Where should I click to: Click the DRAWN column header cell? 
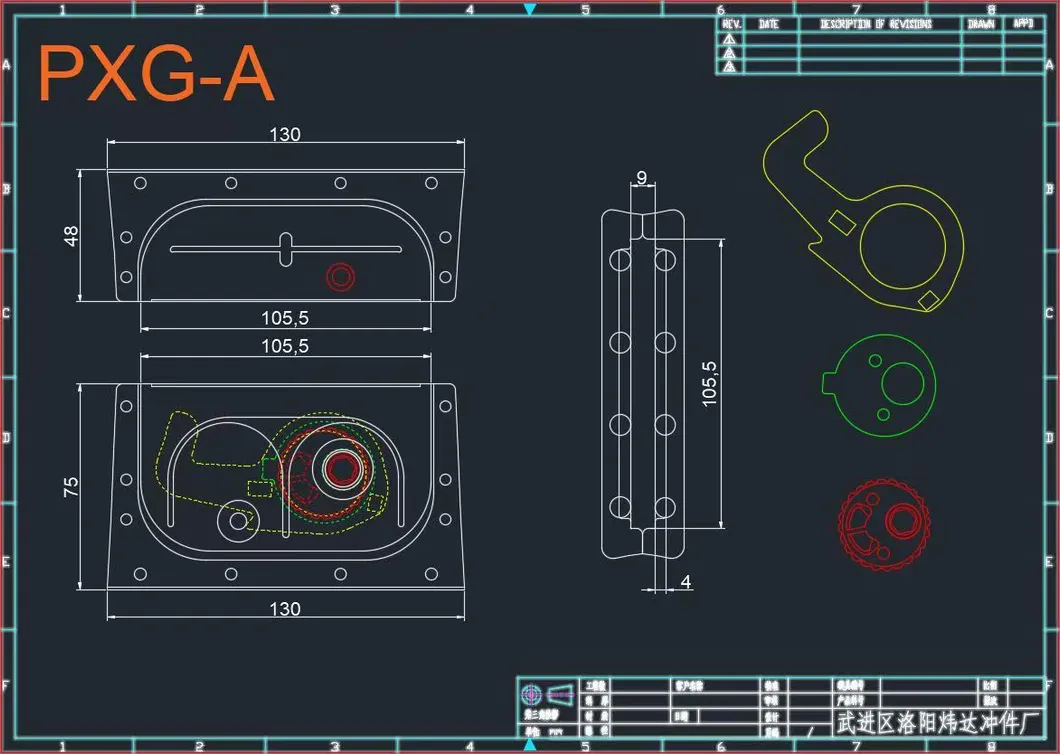pyautogui.click(x=981, y=24)
